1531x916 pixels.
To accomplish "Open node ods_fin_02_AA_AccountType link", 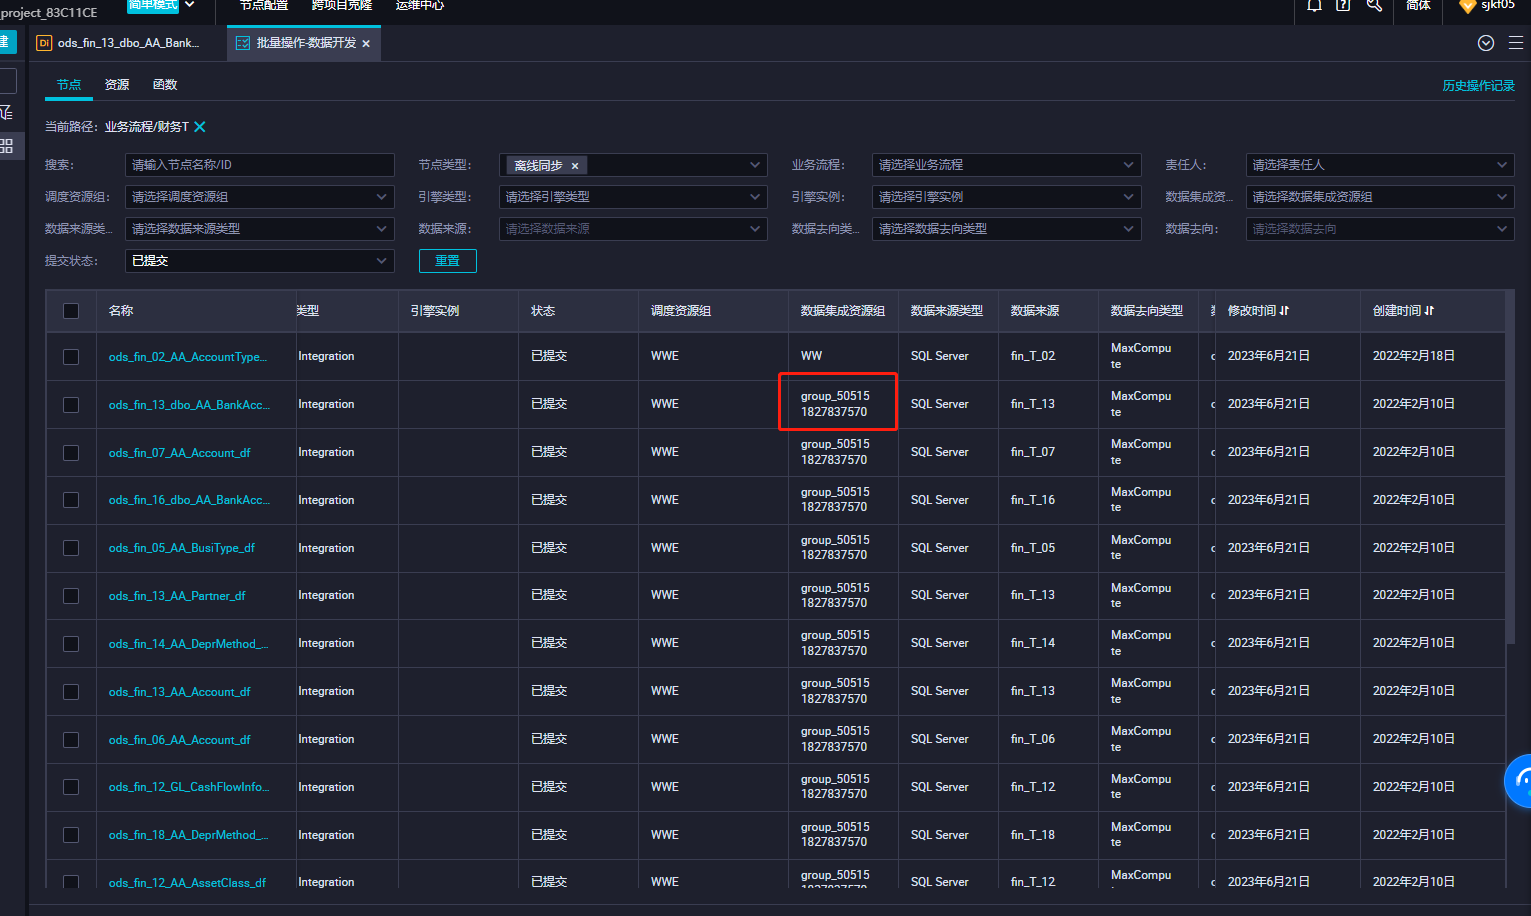I will pyautogui.click(x=188, y=357).
